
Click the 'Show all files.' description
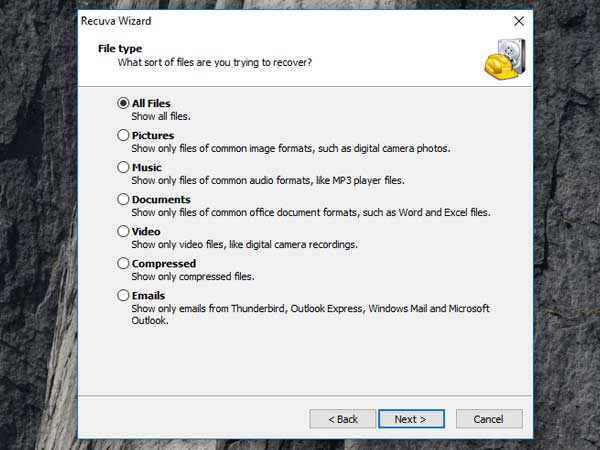pos(161,116)
